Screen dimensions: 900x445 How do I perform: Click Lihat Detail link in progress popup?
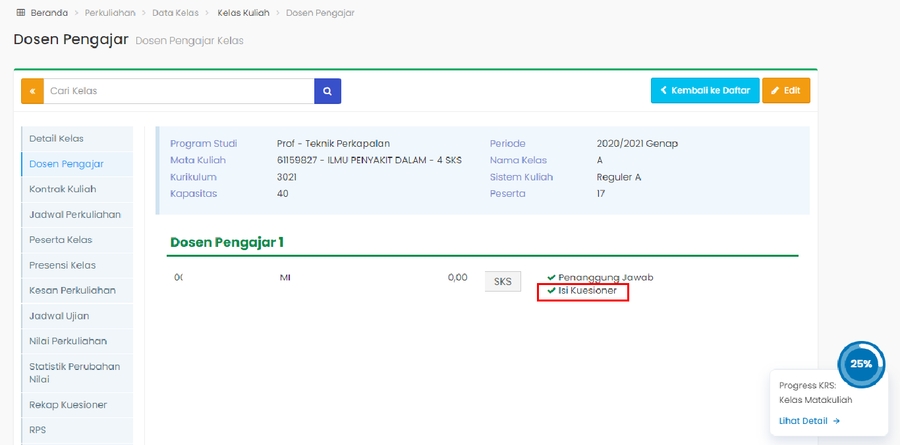[x=809, y=421]
